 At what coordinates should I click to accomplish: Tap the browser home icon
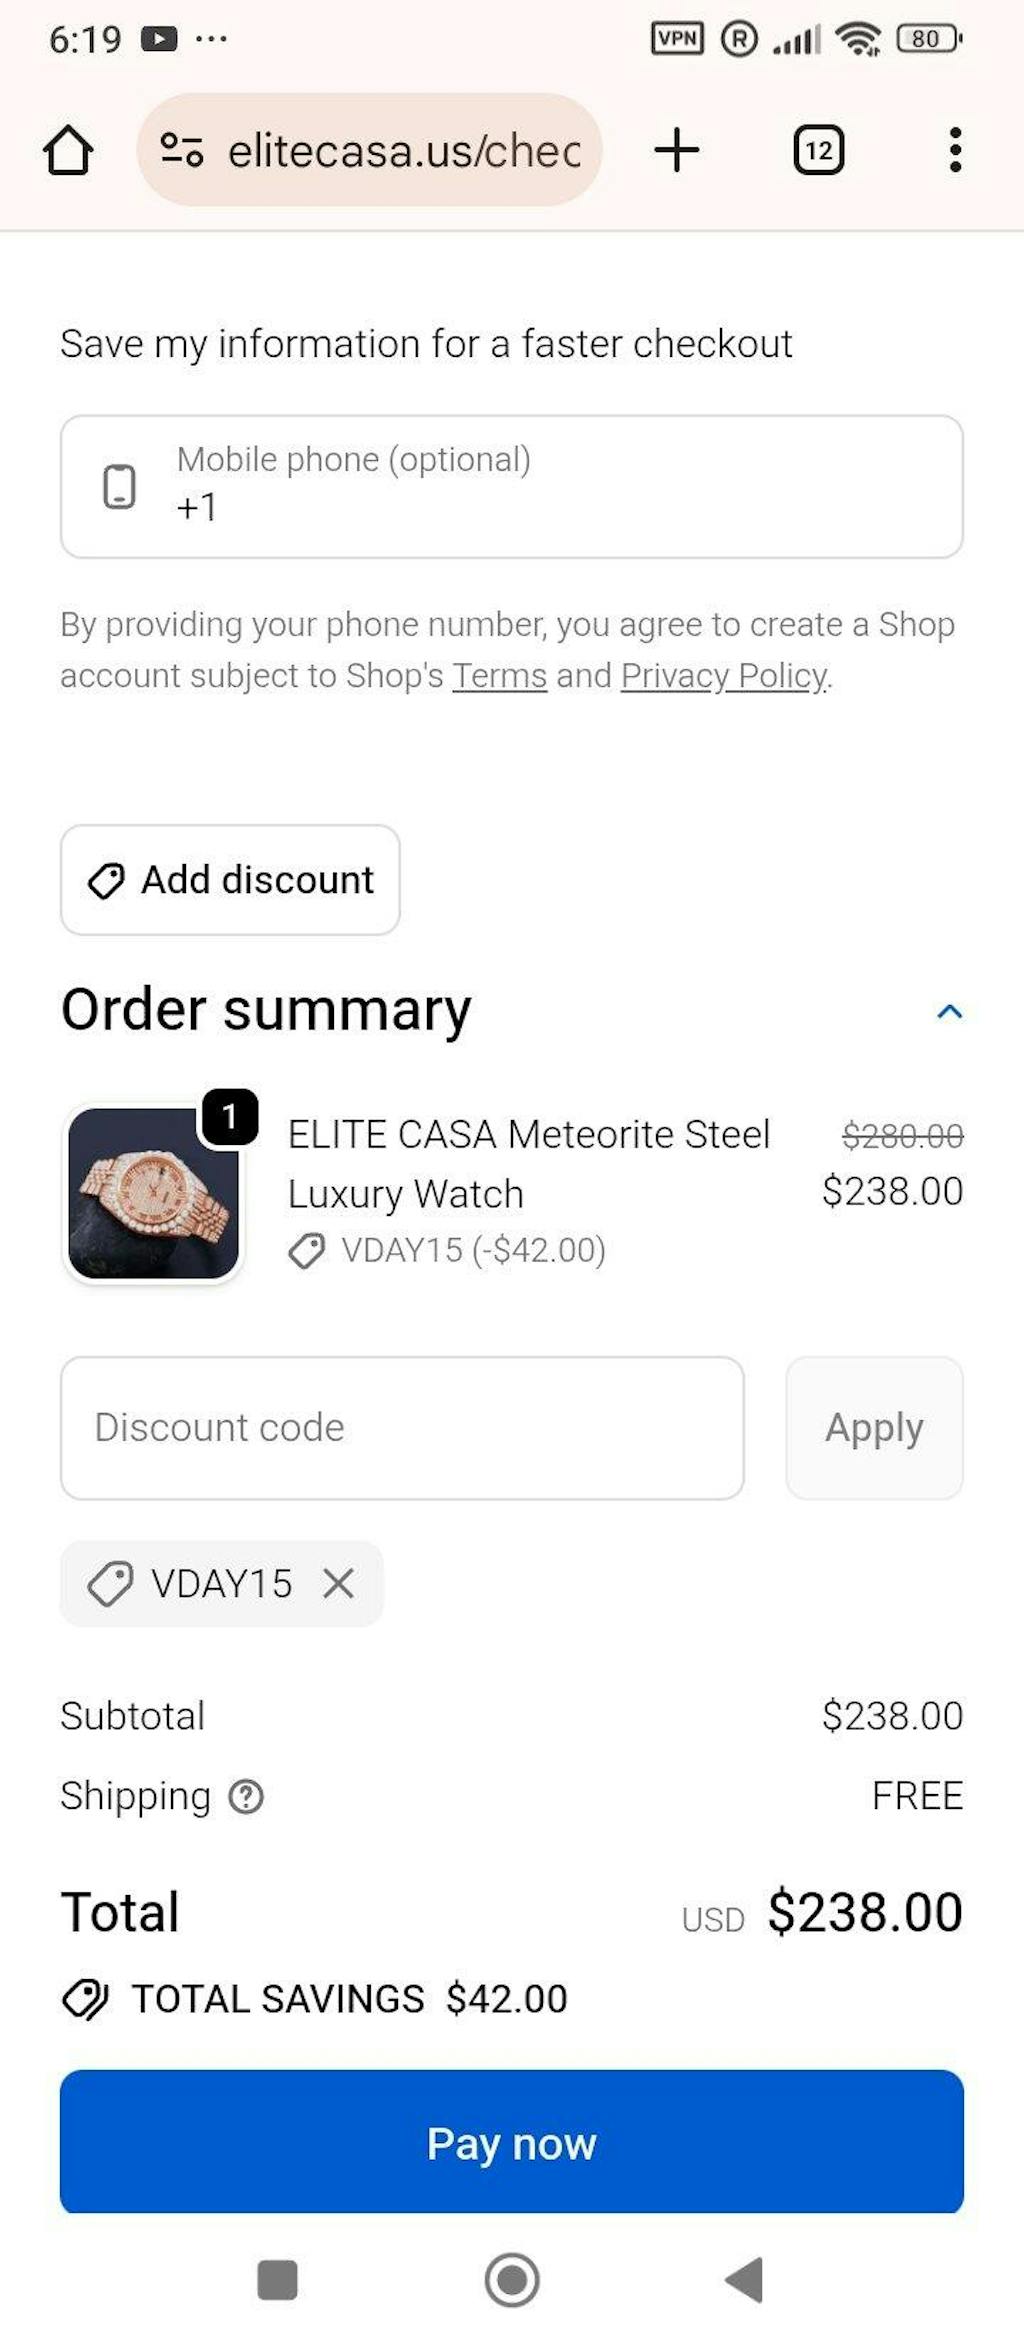coord(68,151)
